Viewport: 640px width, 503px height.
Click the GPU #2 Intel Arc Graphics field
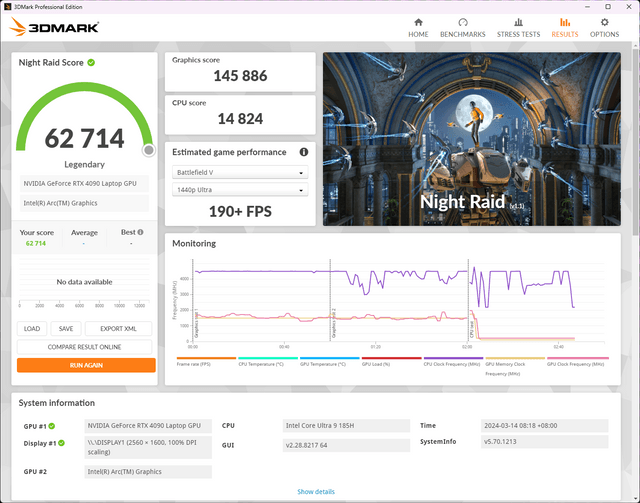(x=148, y=472)
